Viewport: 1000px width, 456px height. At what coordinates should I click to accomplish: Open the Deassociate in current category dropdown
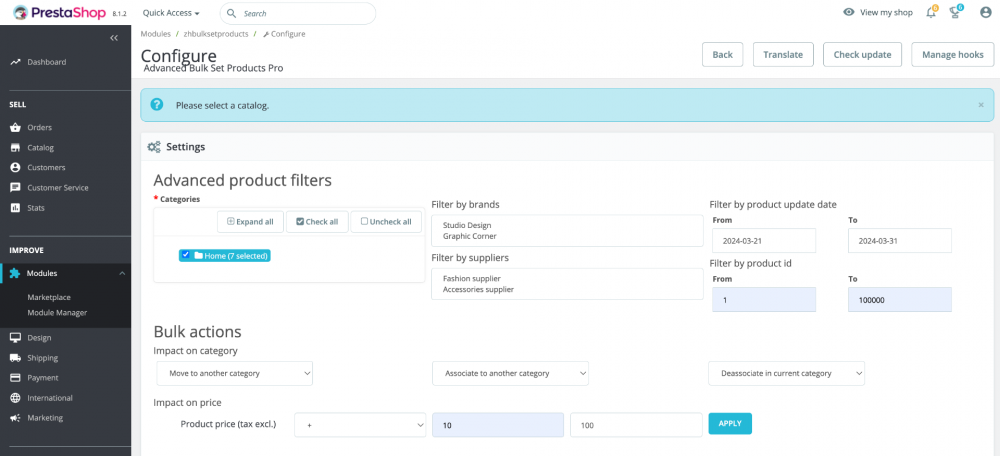(x=786, y=373)
